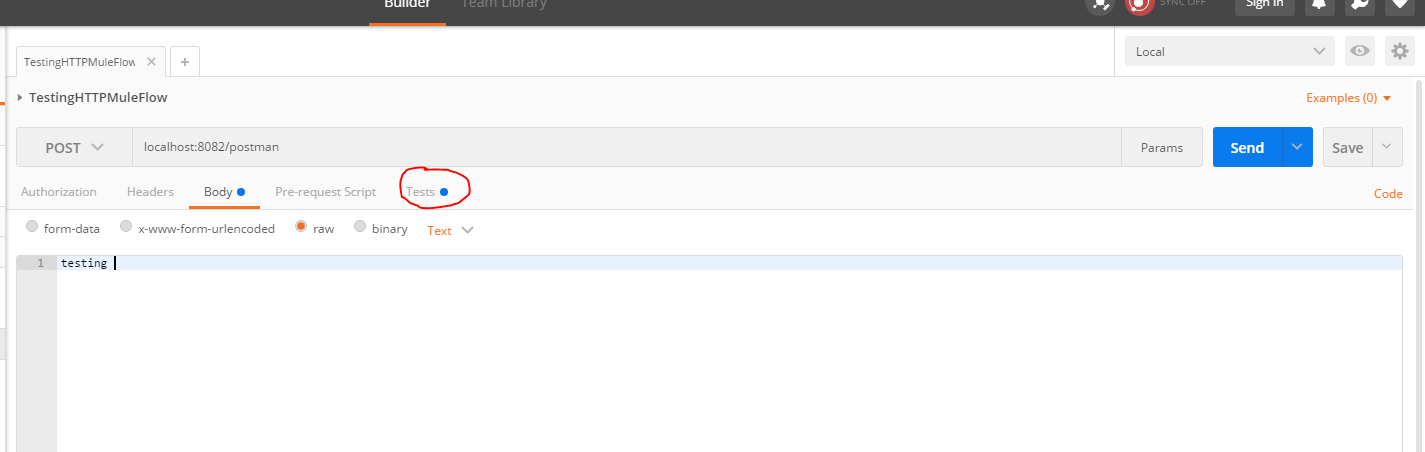Switch to the Headers tab

click(x=150, y=191)
